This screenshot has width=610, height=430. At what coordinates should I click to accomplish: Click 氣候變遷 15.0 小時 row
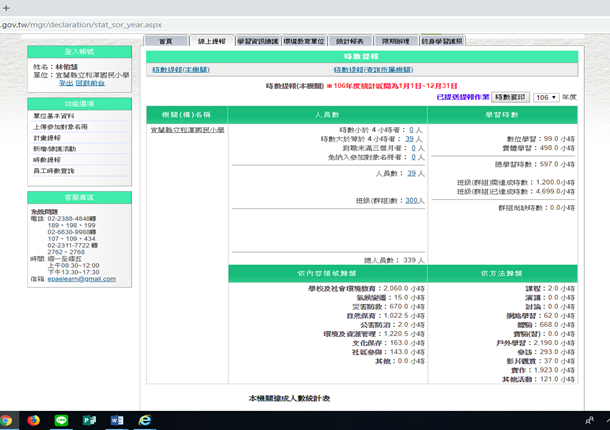coord(390,298)
